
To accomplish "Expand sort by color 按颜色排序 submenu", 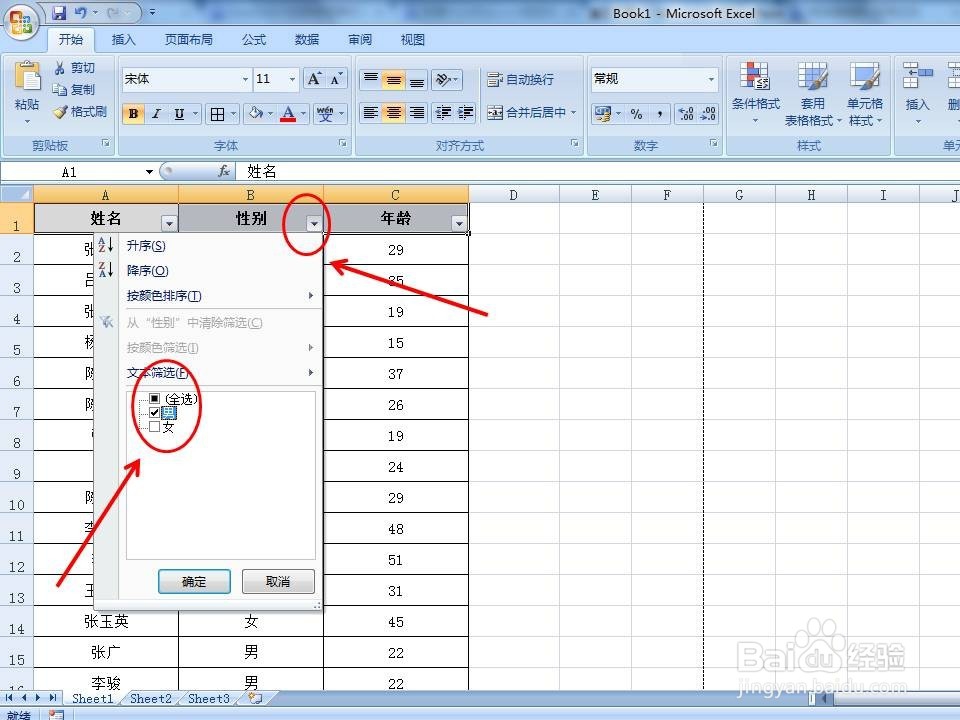I will pyautogui.click(x=220, y=296).
